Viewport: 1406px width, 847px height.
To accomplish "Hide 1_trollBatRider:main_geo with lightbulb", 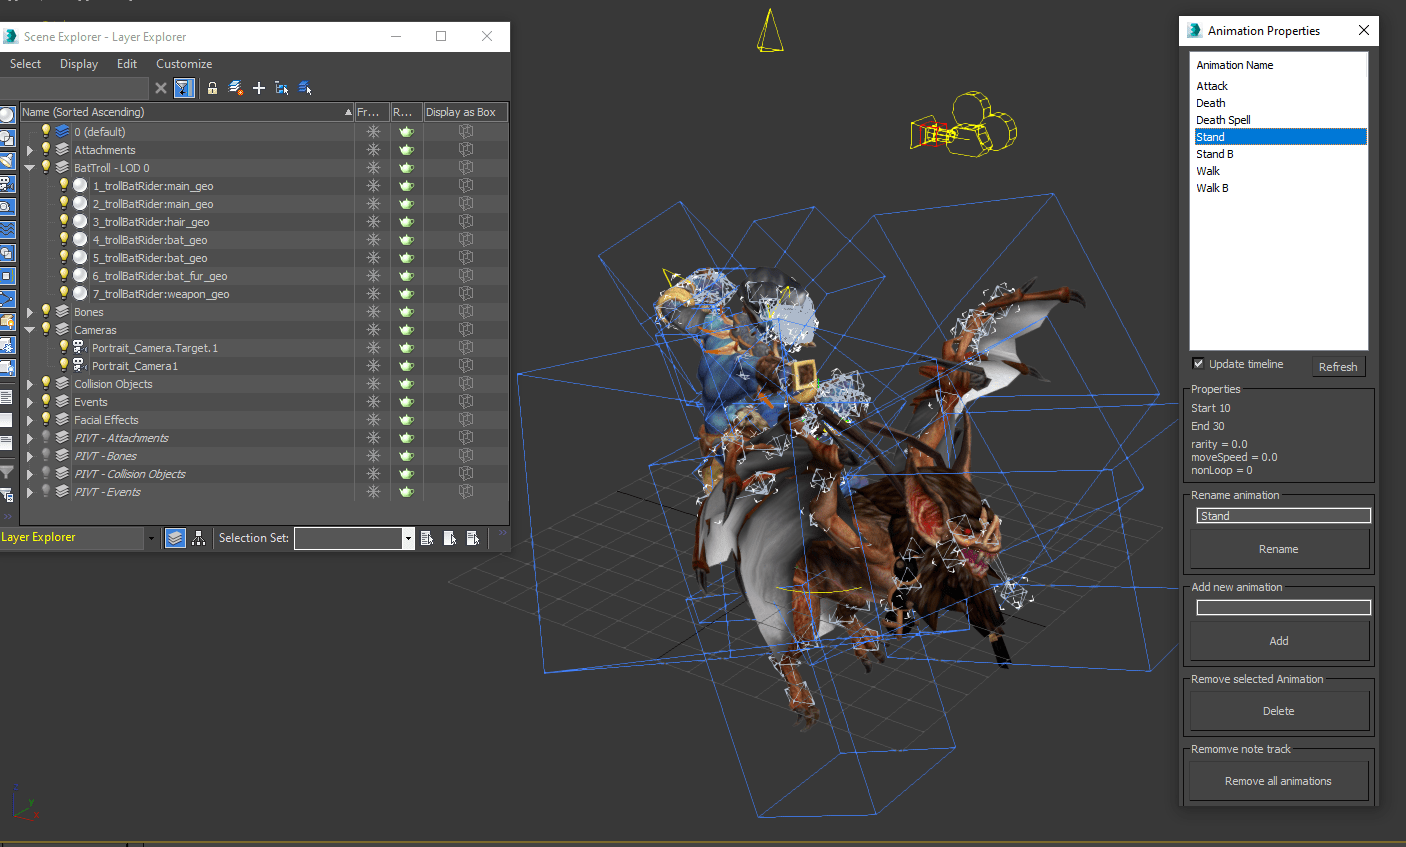I will (64, 185).
